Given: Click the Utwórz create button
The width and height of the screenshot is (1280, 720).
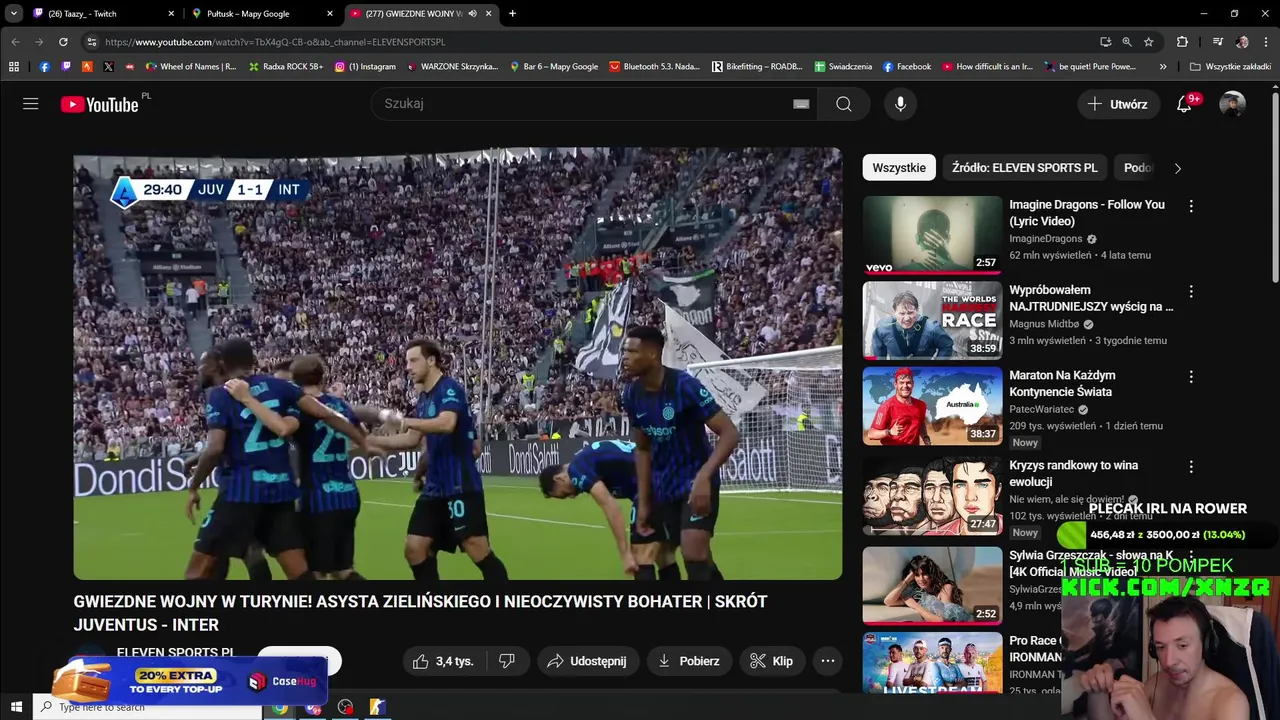Looking at the screenshot, I should (x=1117, y=104).
